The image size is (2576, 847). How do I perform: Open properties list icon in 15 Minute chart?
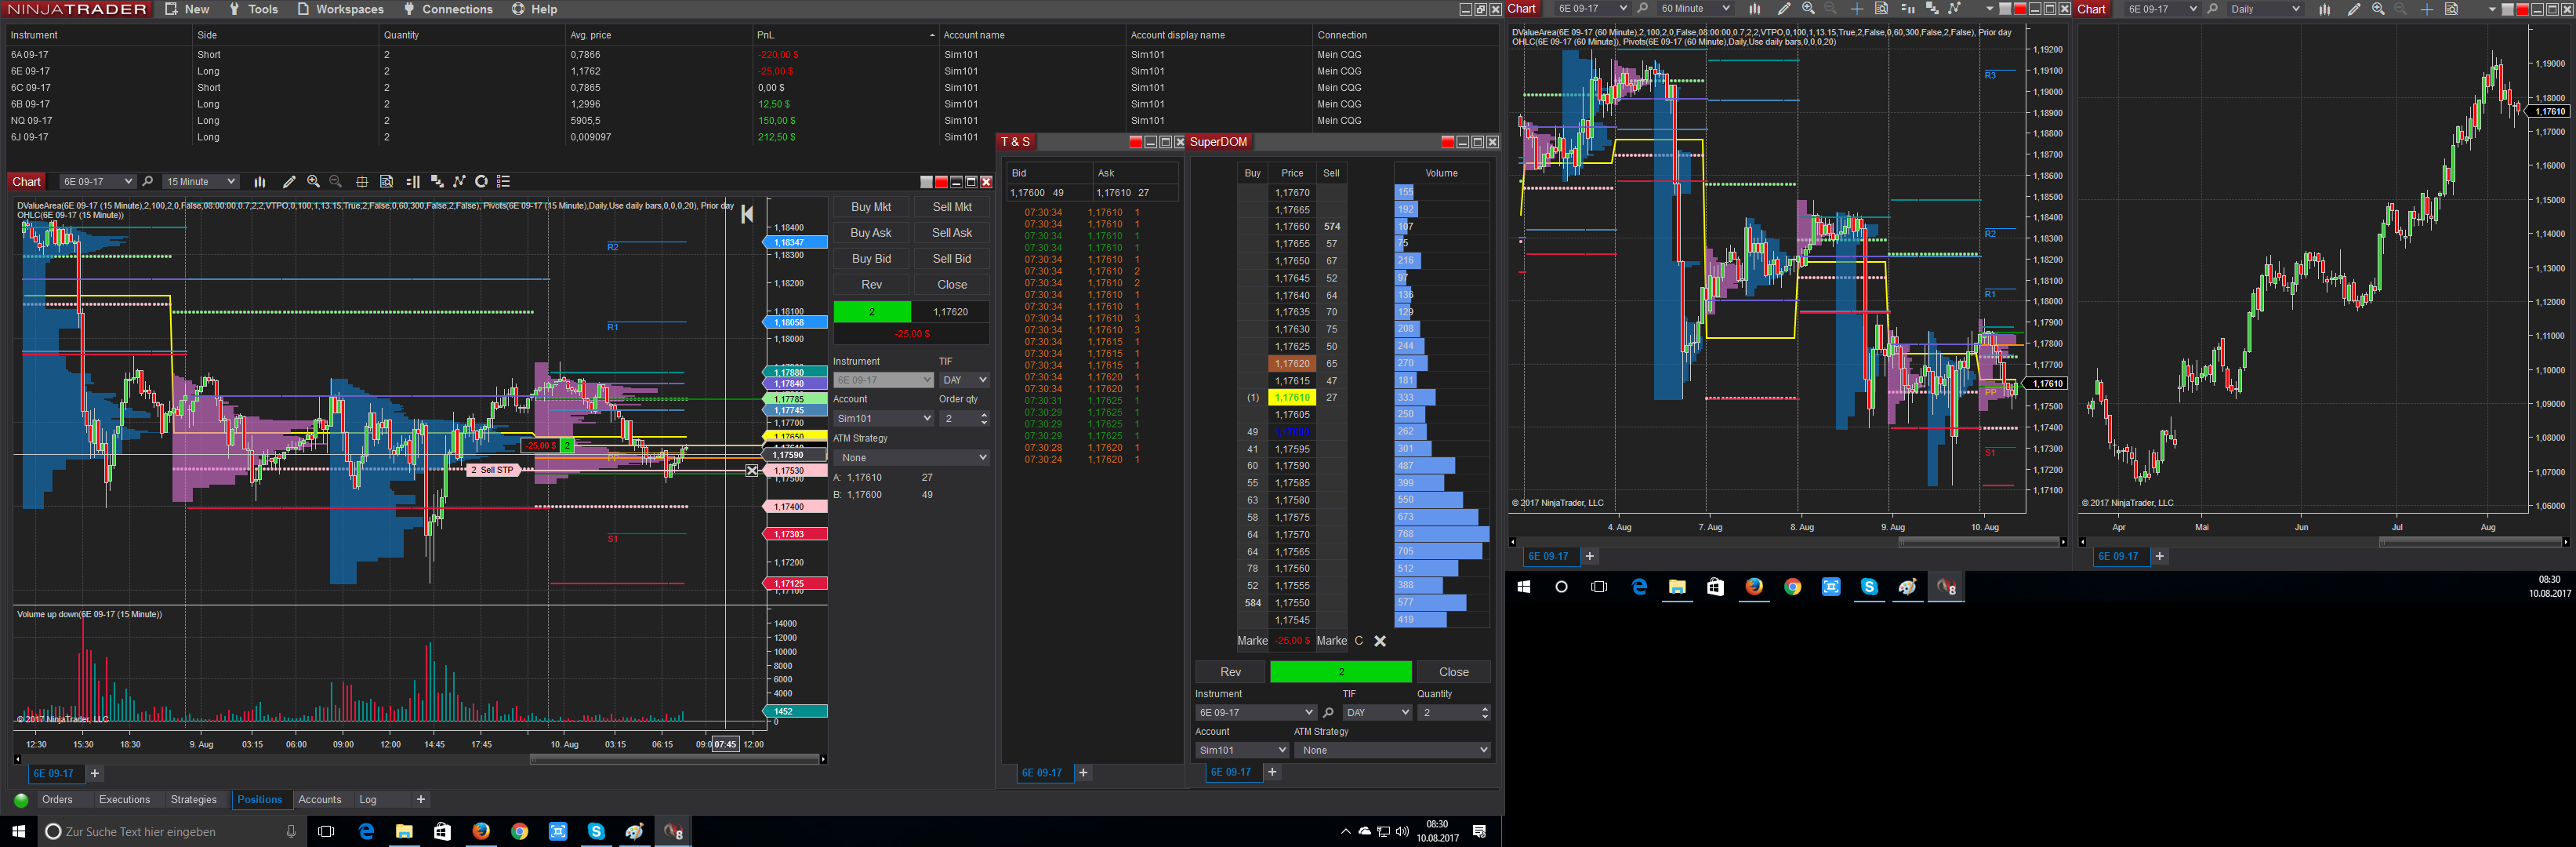click(x=504, y=181)
